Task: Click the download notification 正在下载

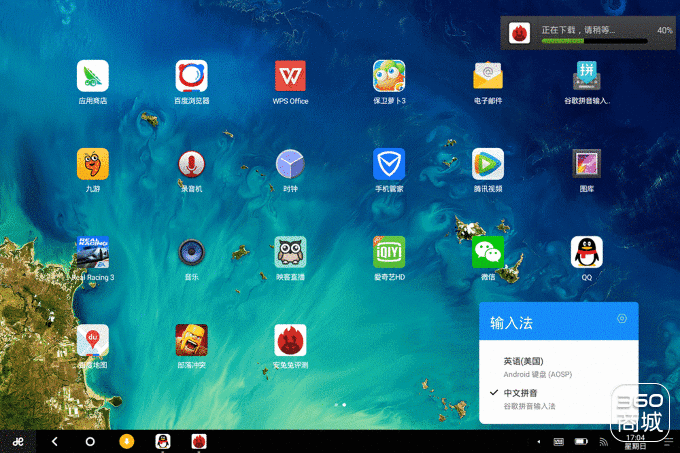Action: 590,33
